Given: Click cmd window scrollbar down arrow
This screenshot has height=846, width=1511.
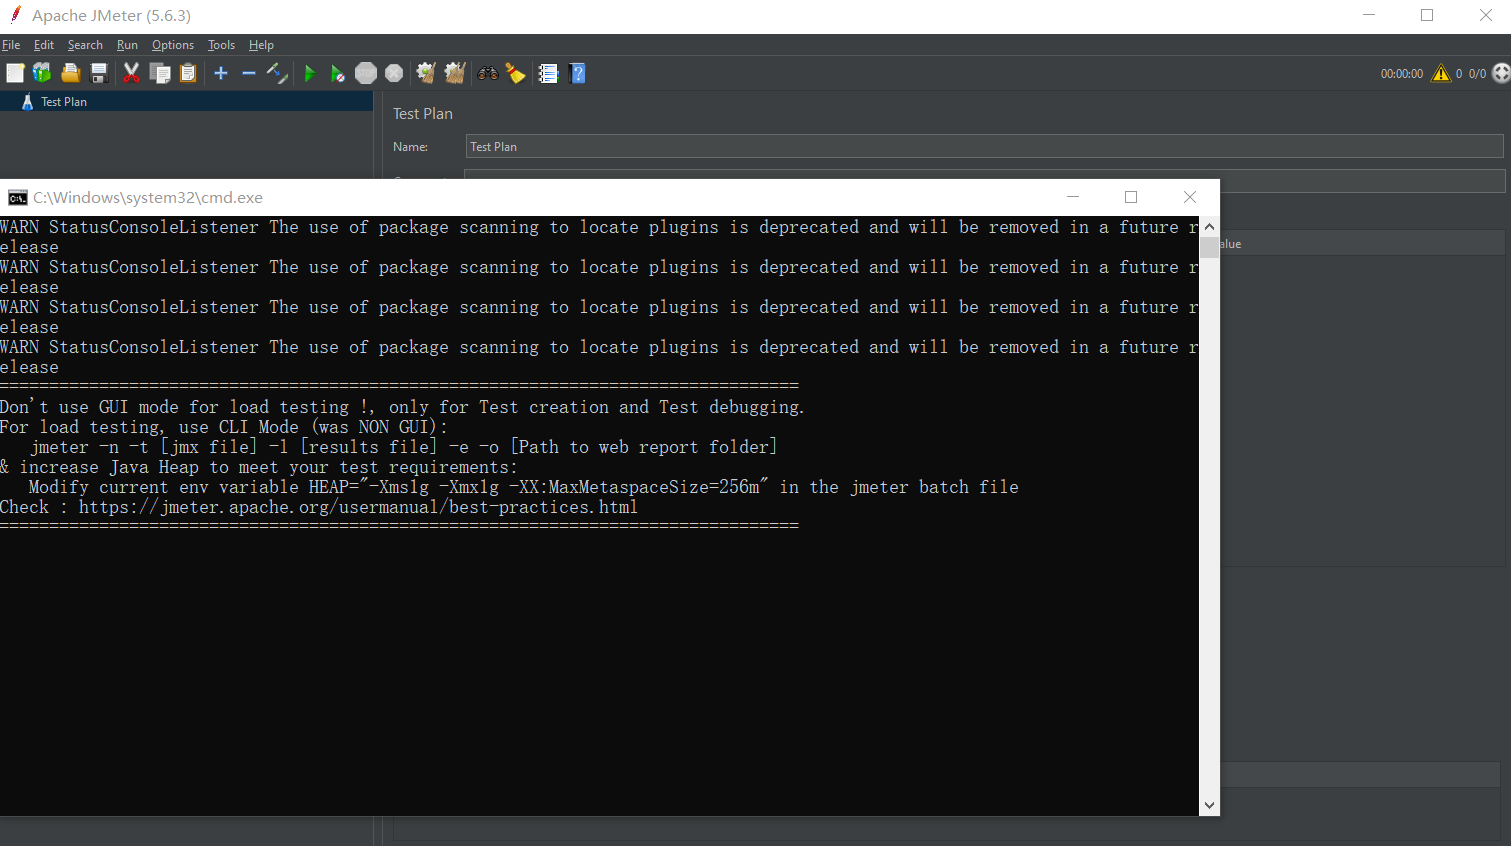Looking at the screenshot, I should [x=1209, y=805].
